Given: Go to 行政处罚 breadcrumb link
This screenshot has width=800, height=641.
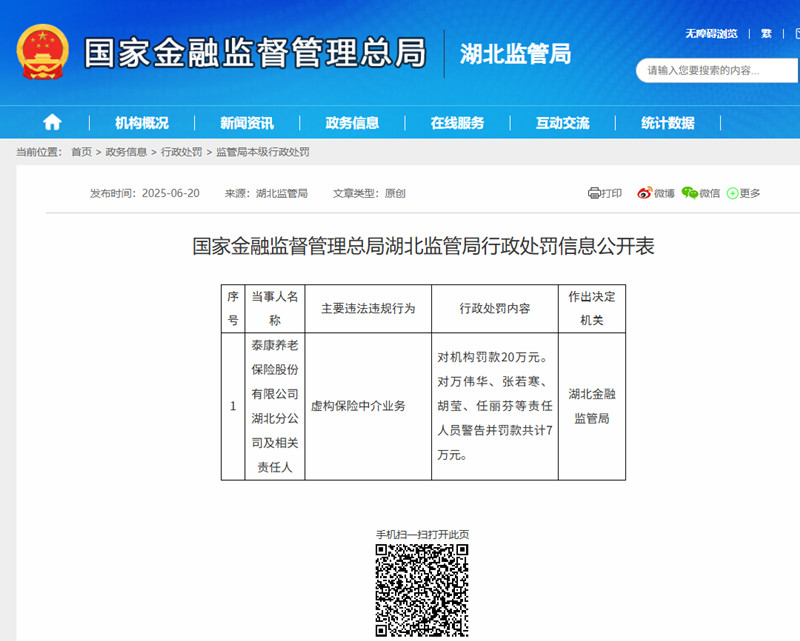Looking at the screenshot, I should pos(182,152).
